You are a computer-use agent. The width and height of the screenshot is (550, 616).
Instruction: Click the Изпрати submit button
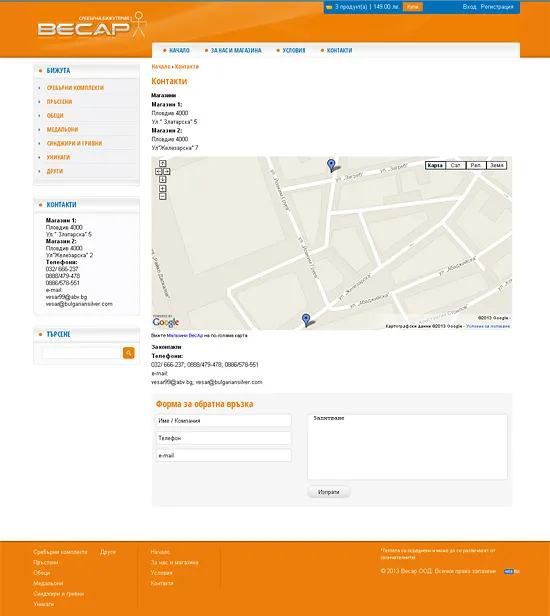[328, 492]
